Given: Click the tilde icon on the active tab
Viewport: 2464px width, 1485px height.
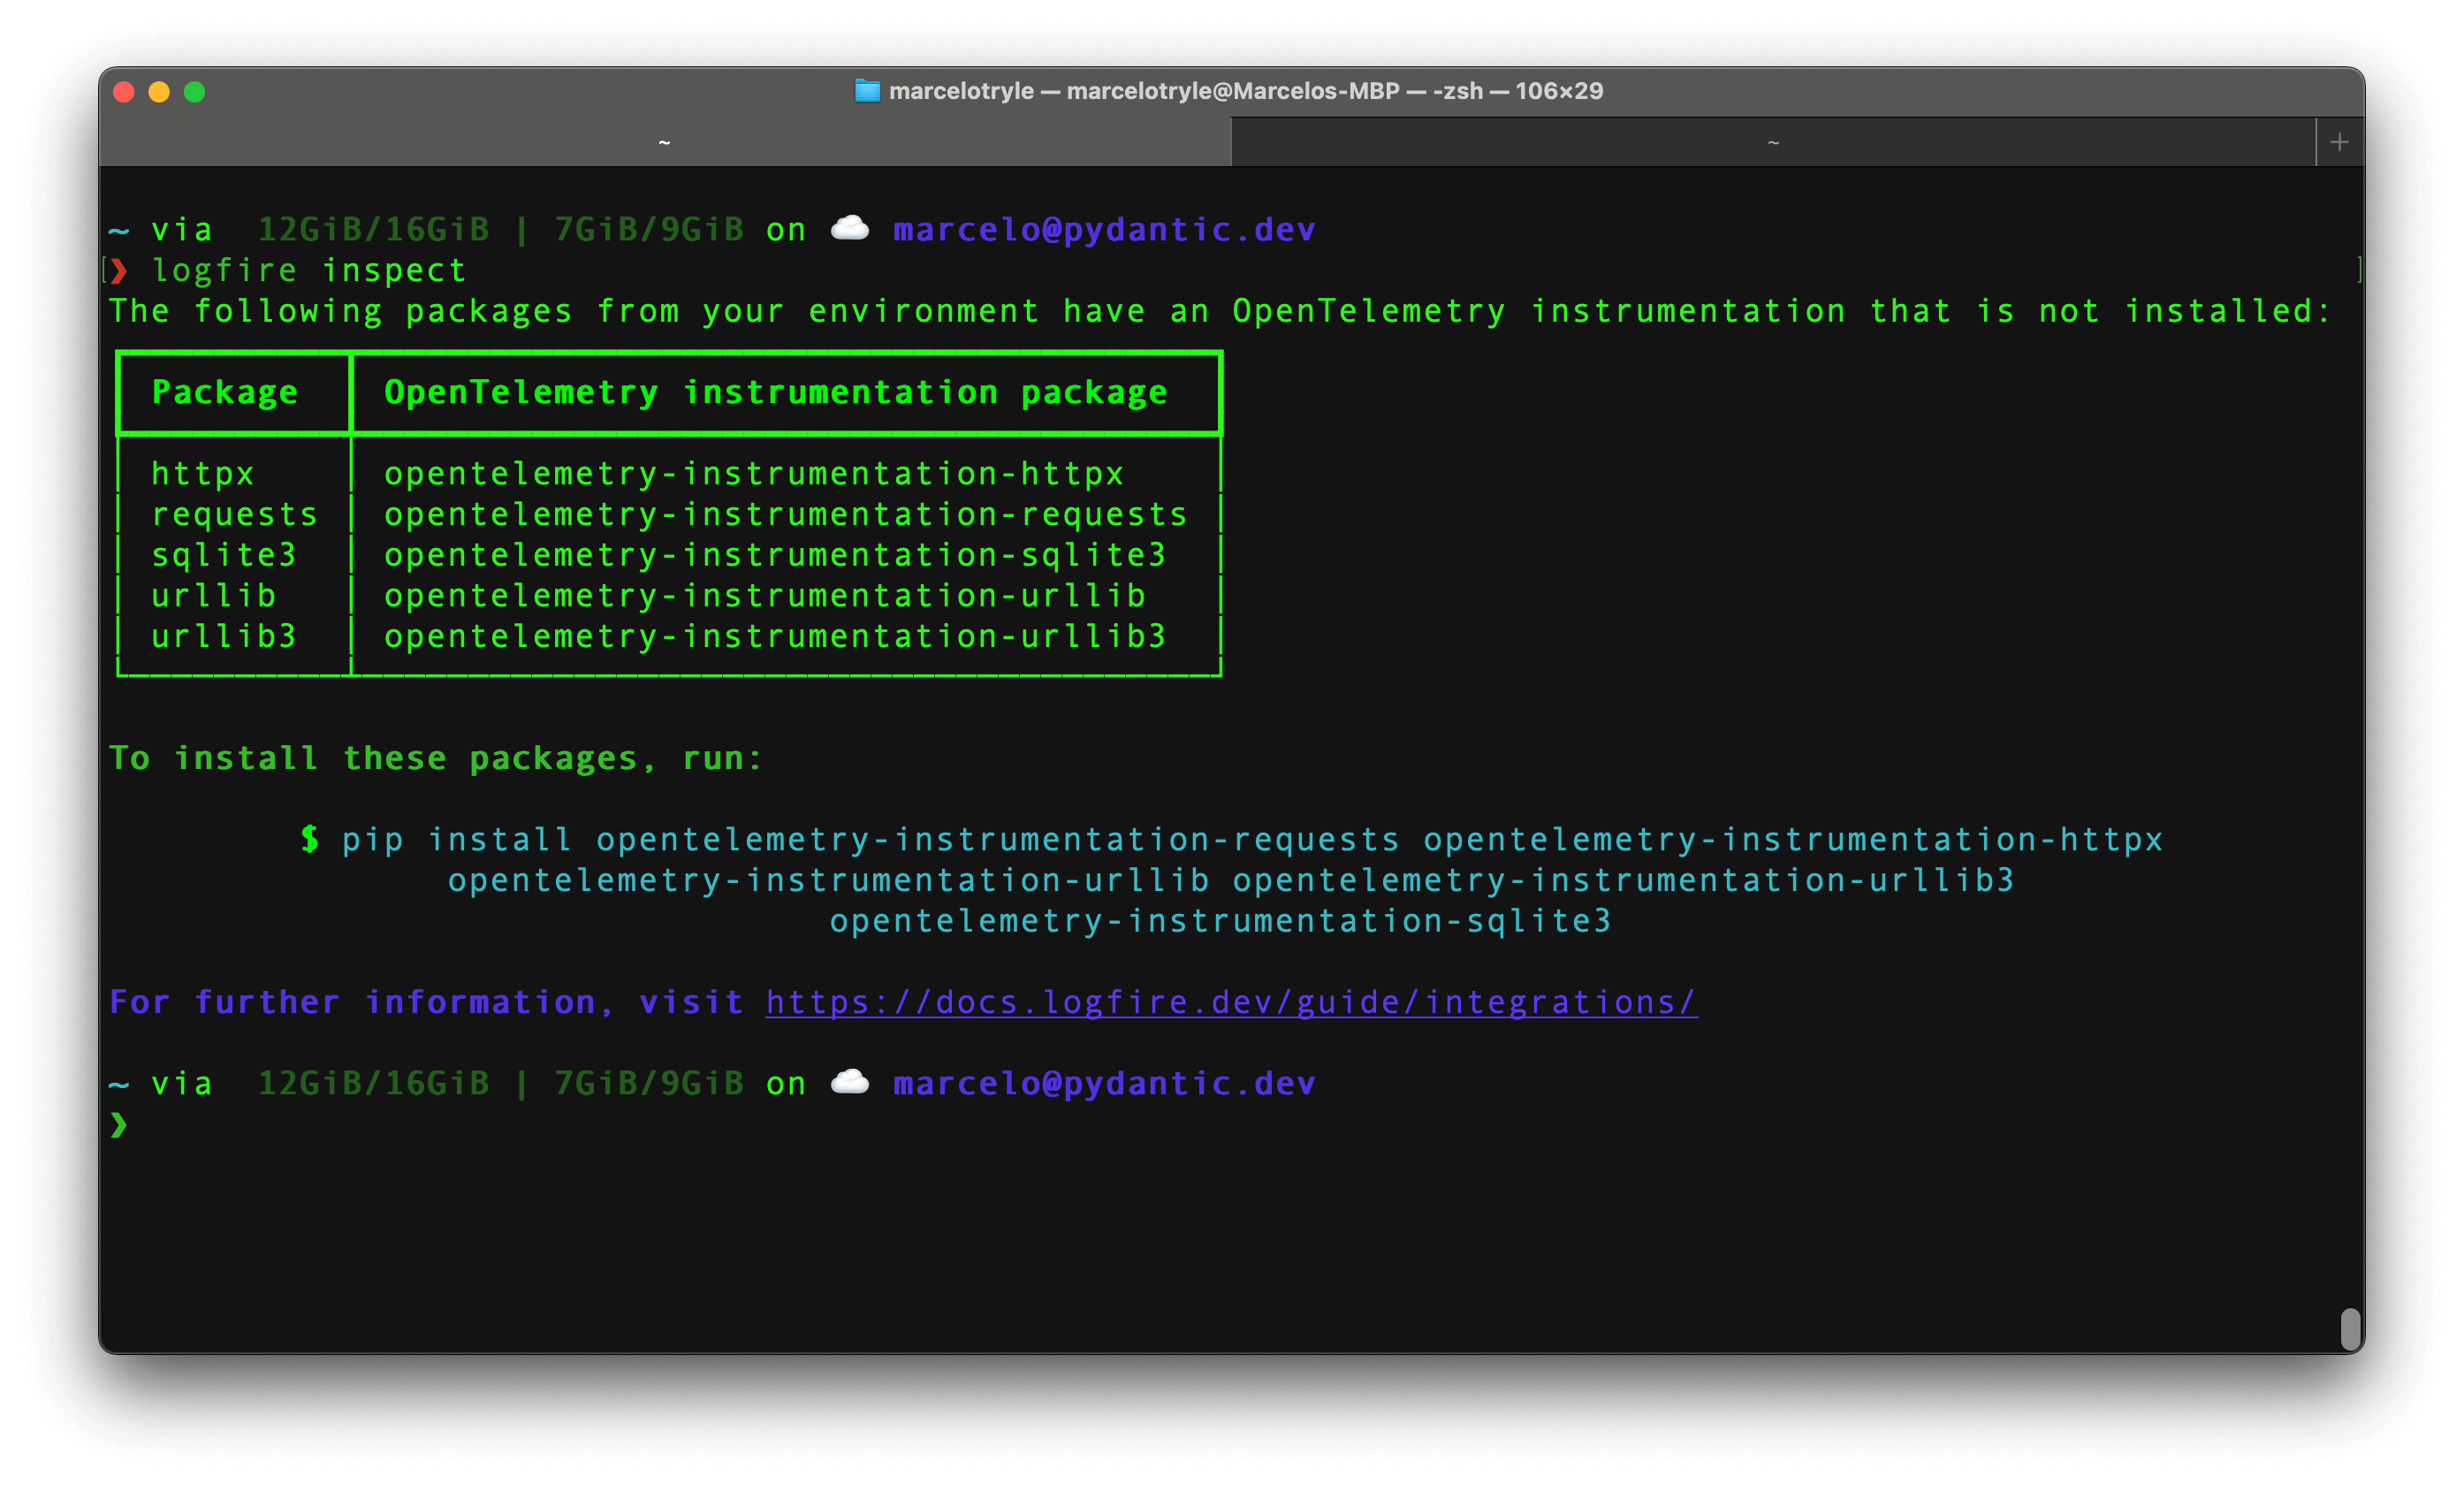Looking at the screenshot, I should 663,142.
